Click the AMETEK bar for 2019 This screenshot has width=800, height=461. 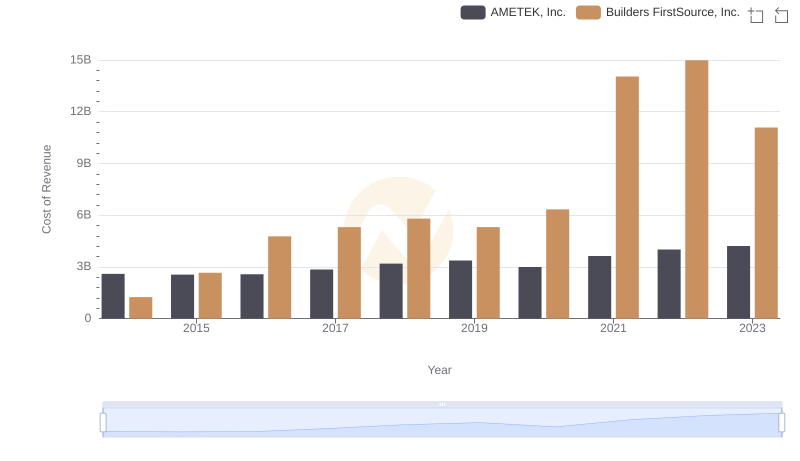click(460, 289)
